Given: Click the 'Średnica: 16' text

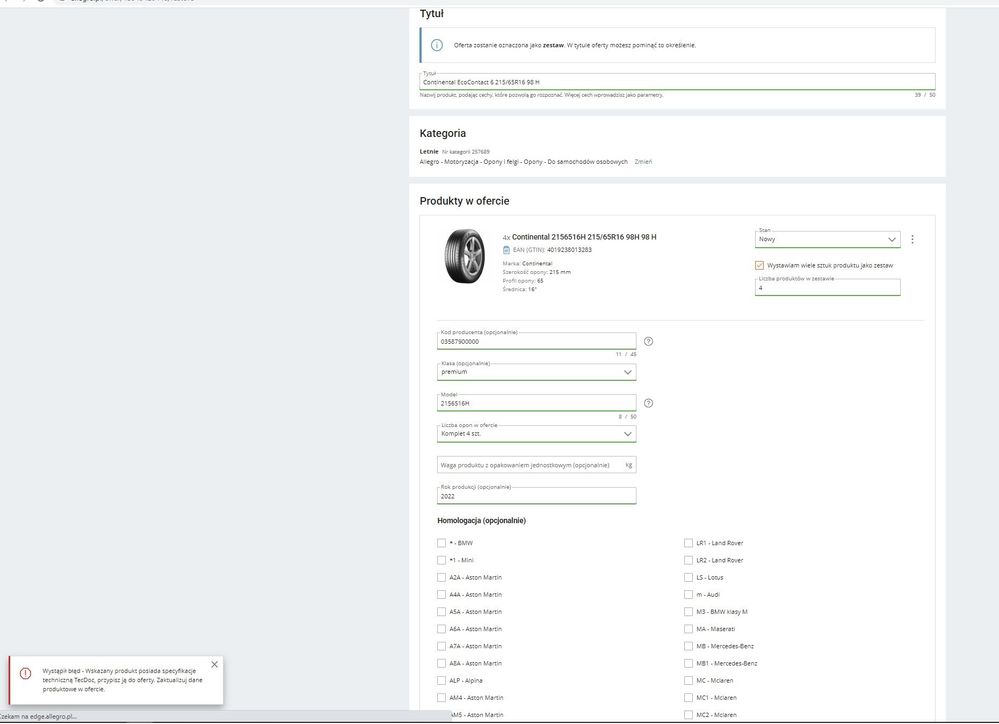Looking at the screenshot, I should tap(520, 289).
